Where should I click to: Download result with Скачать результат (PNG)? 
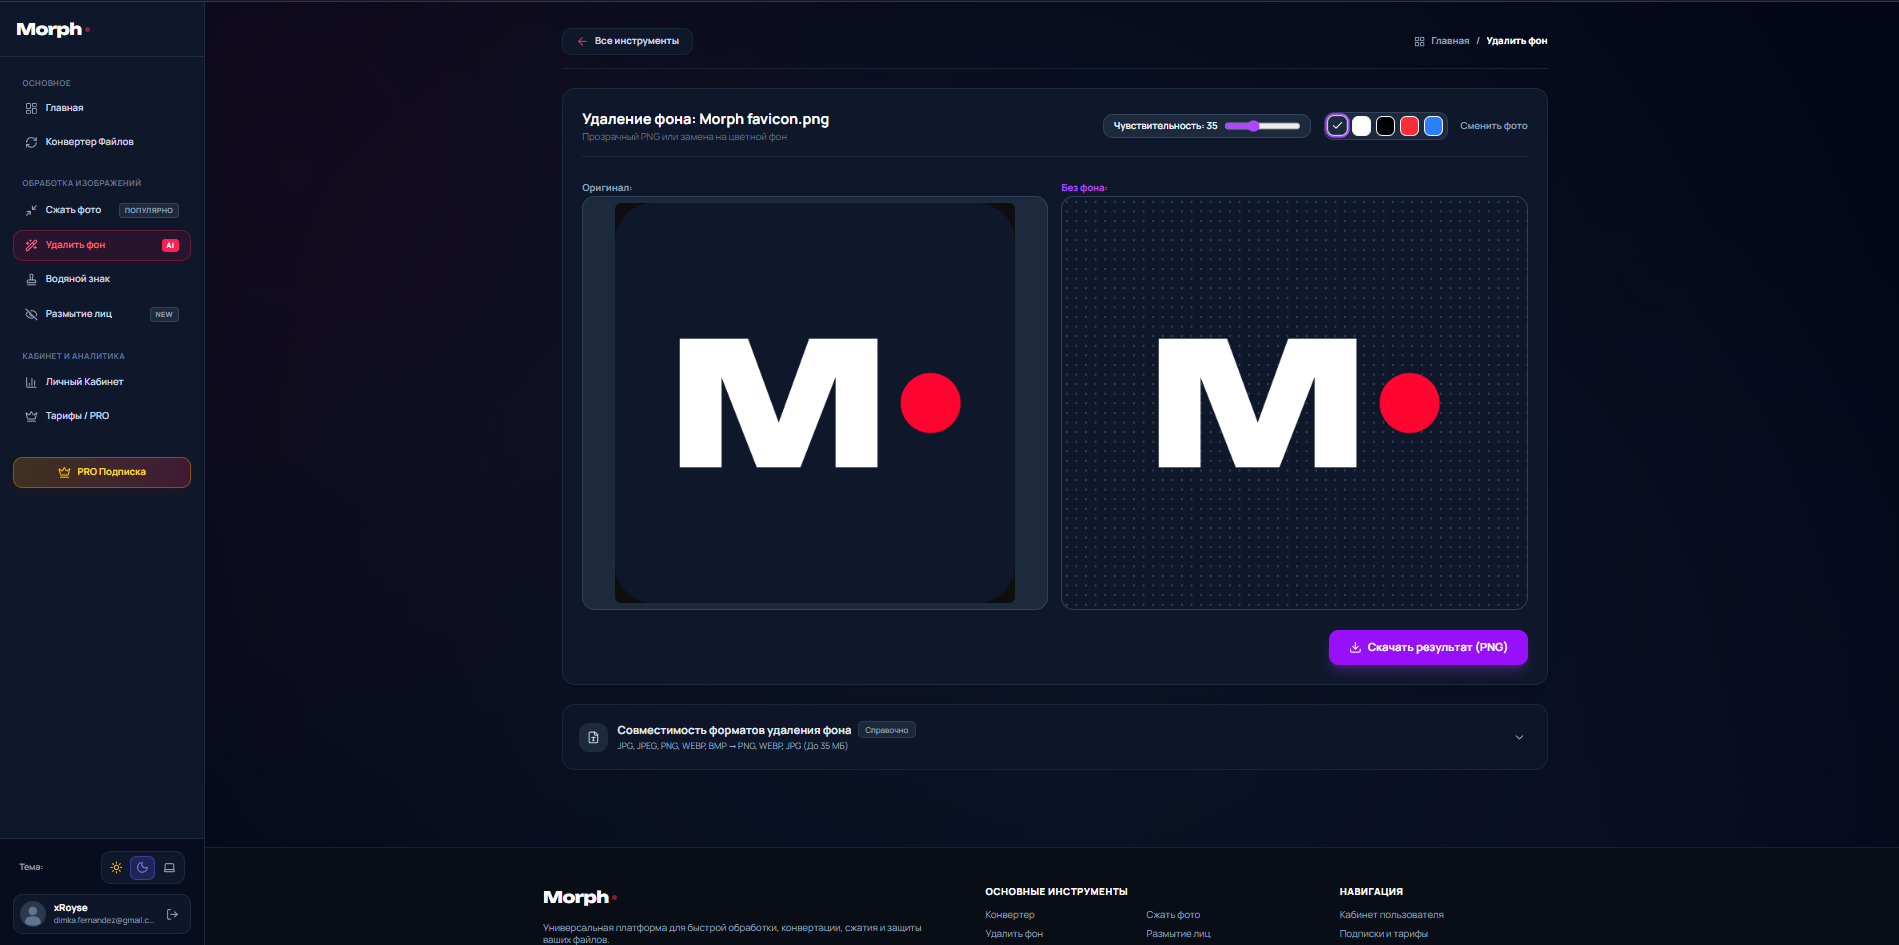pos(1428,647)
